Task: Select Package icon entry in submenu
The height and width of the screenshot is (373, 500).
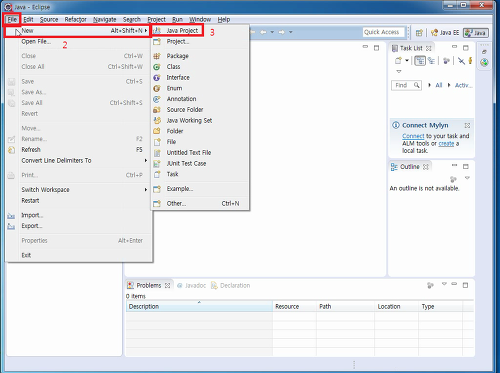Action: (x=200, y=56)
